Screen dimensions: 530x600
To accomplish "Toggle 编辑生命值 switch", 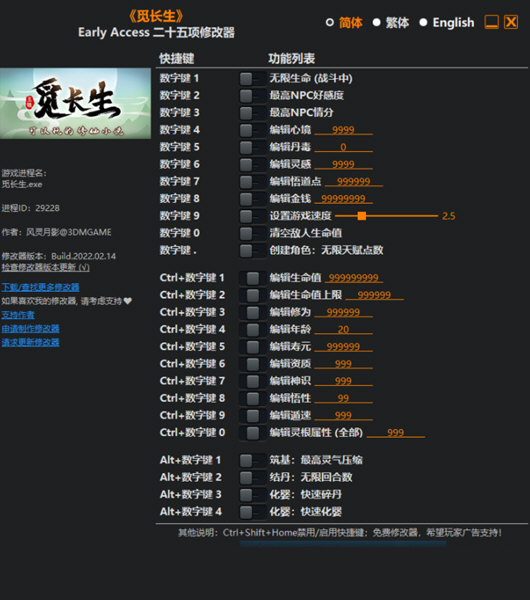I will [x=252, y=278].
